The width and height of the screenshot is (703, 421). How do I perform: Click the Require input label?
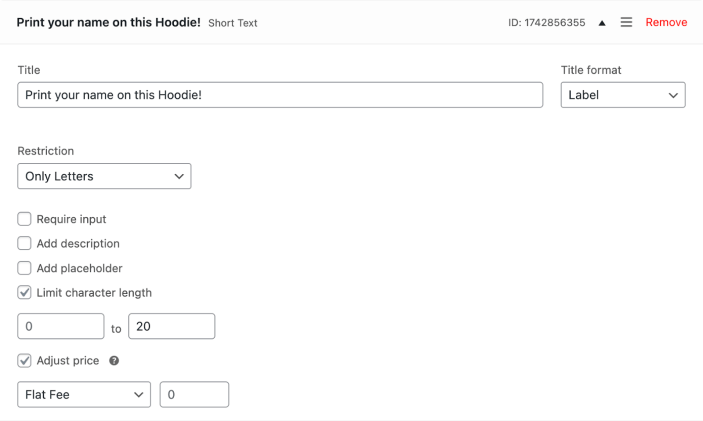click(x=71, y=219)
